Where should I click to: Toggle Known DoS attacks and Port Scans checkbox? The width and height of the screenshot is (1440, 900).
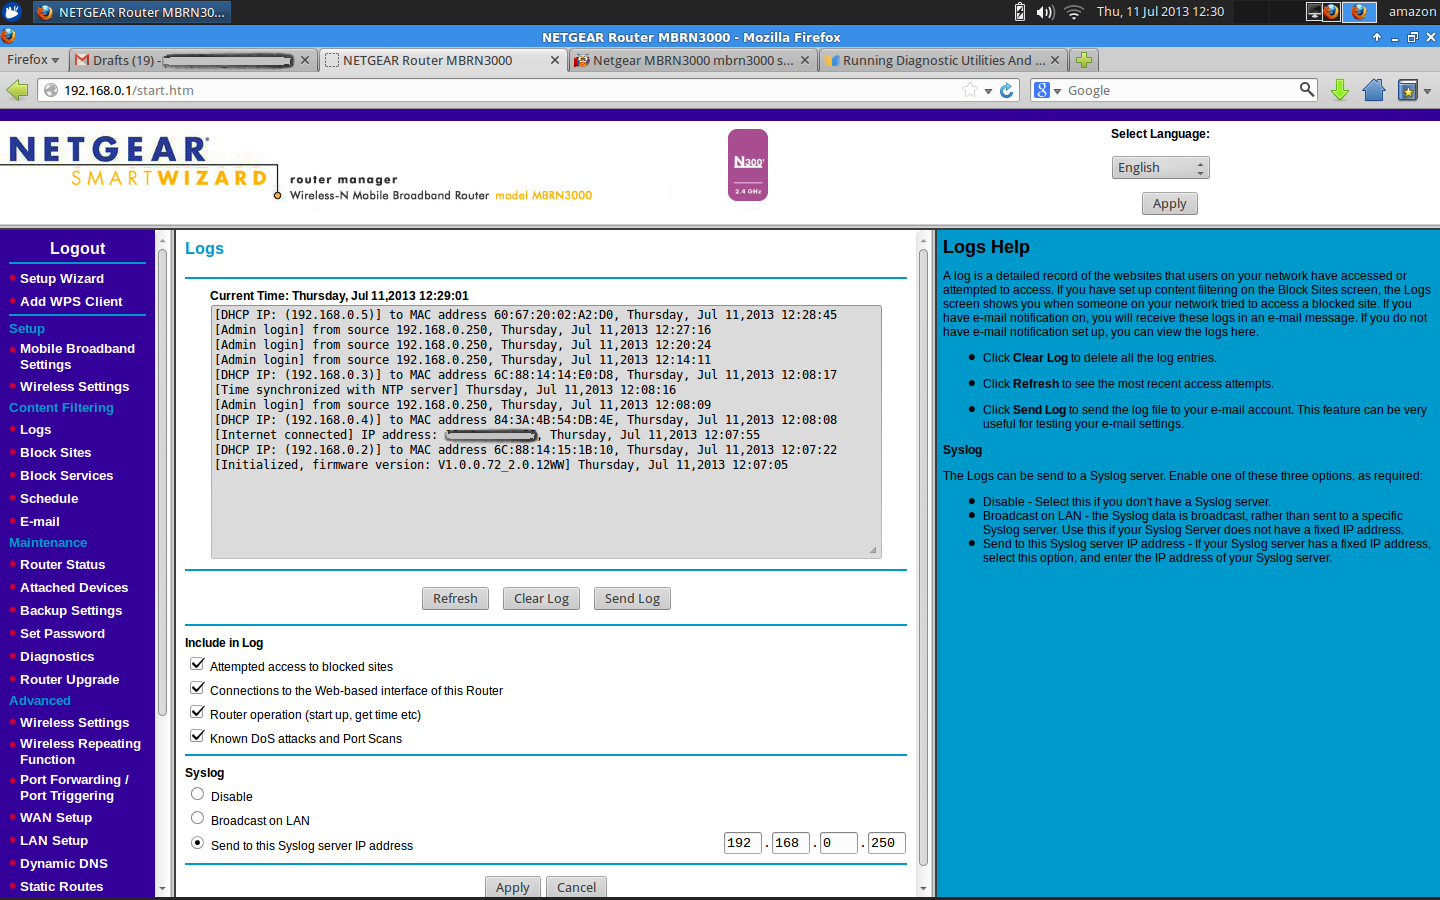[198, 737]
